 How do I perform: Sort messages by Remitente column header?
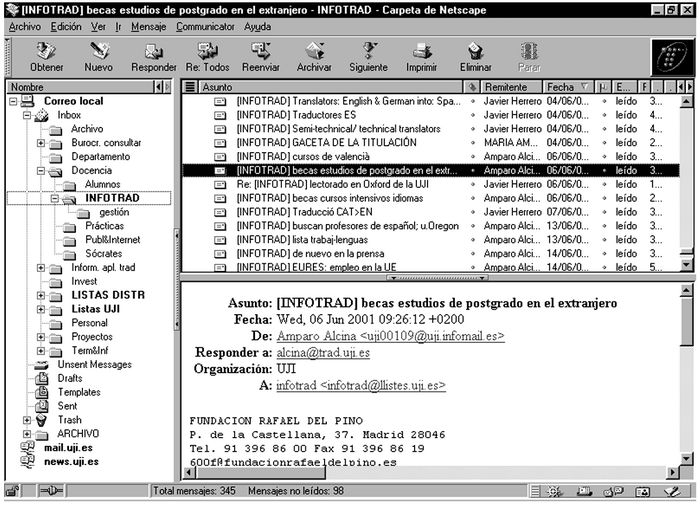point(512,87)
